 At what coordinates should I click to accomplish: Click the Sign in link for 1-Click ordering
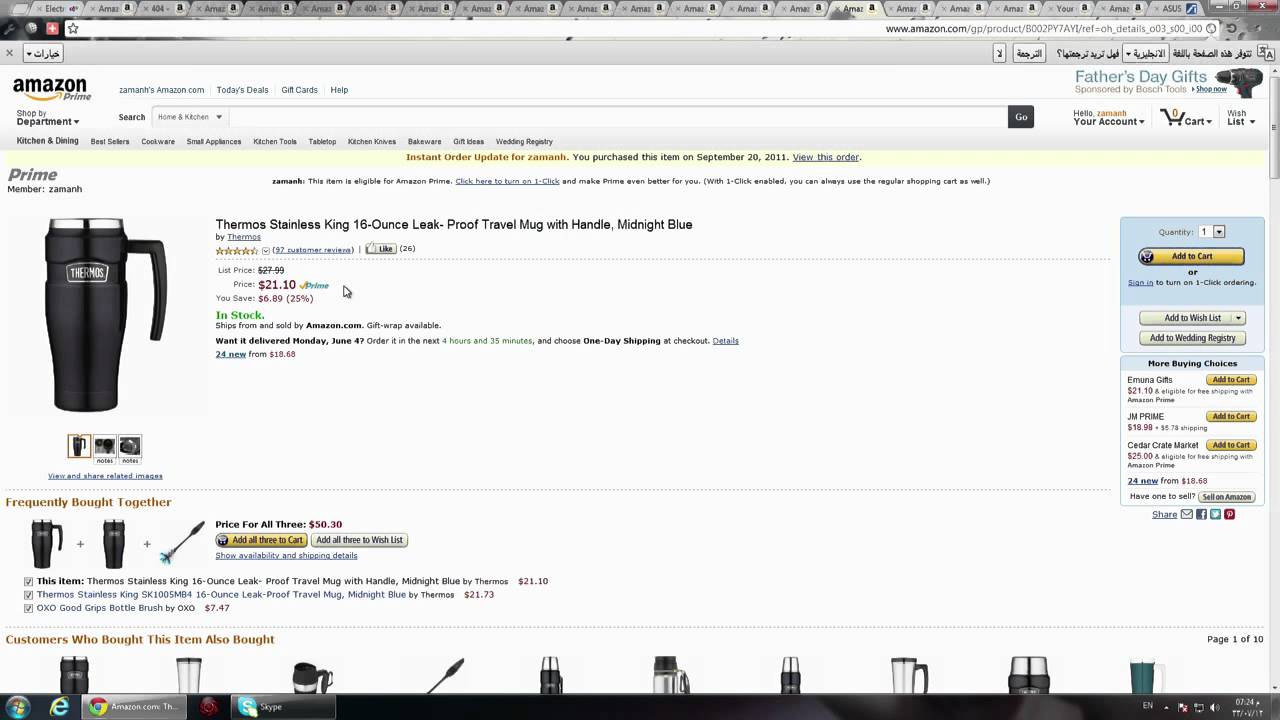[x=1140, y=283]
